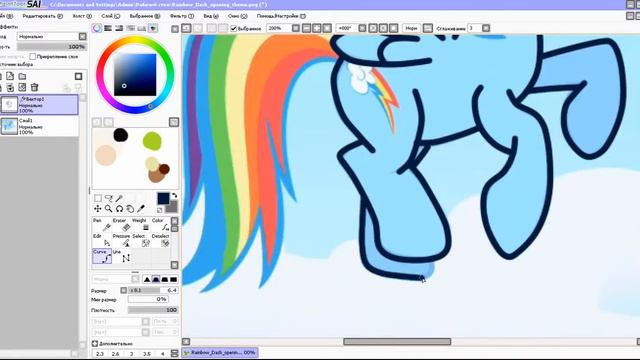
Task: Toggle the Дополнительно advanced settings box
Action: pyautogui.click(x=95, y=344)
